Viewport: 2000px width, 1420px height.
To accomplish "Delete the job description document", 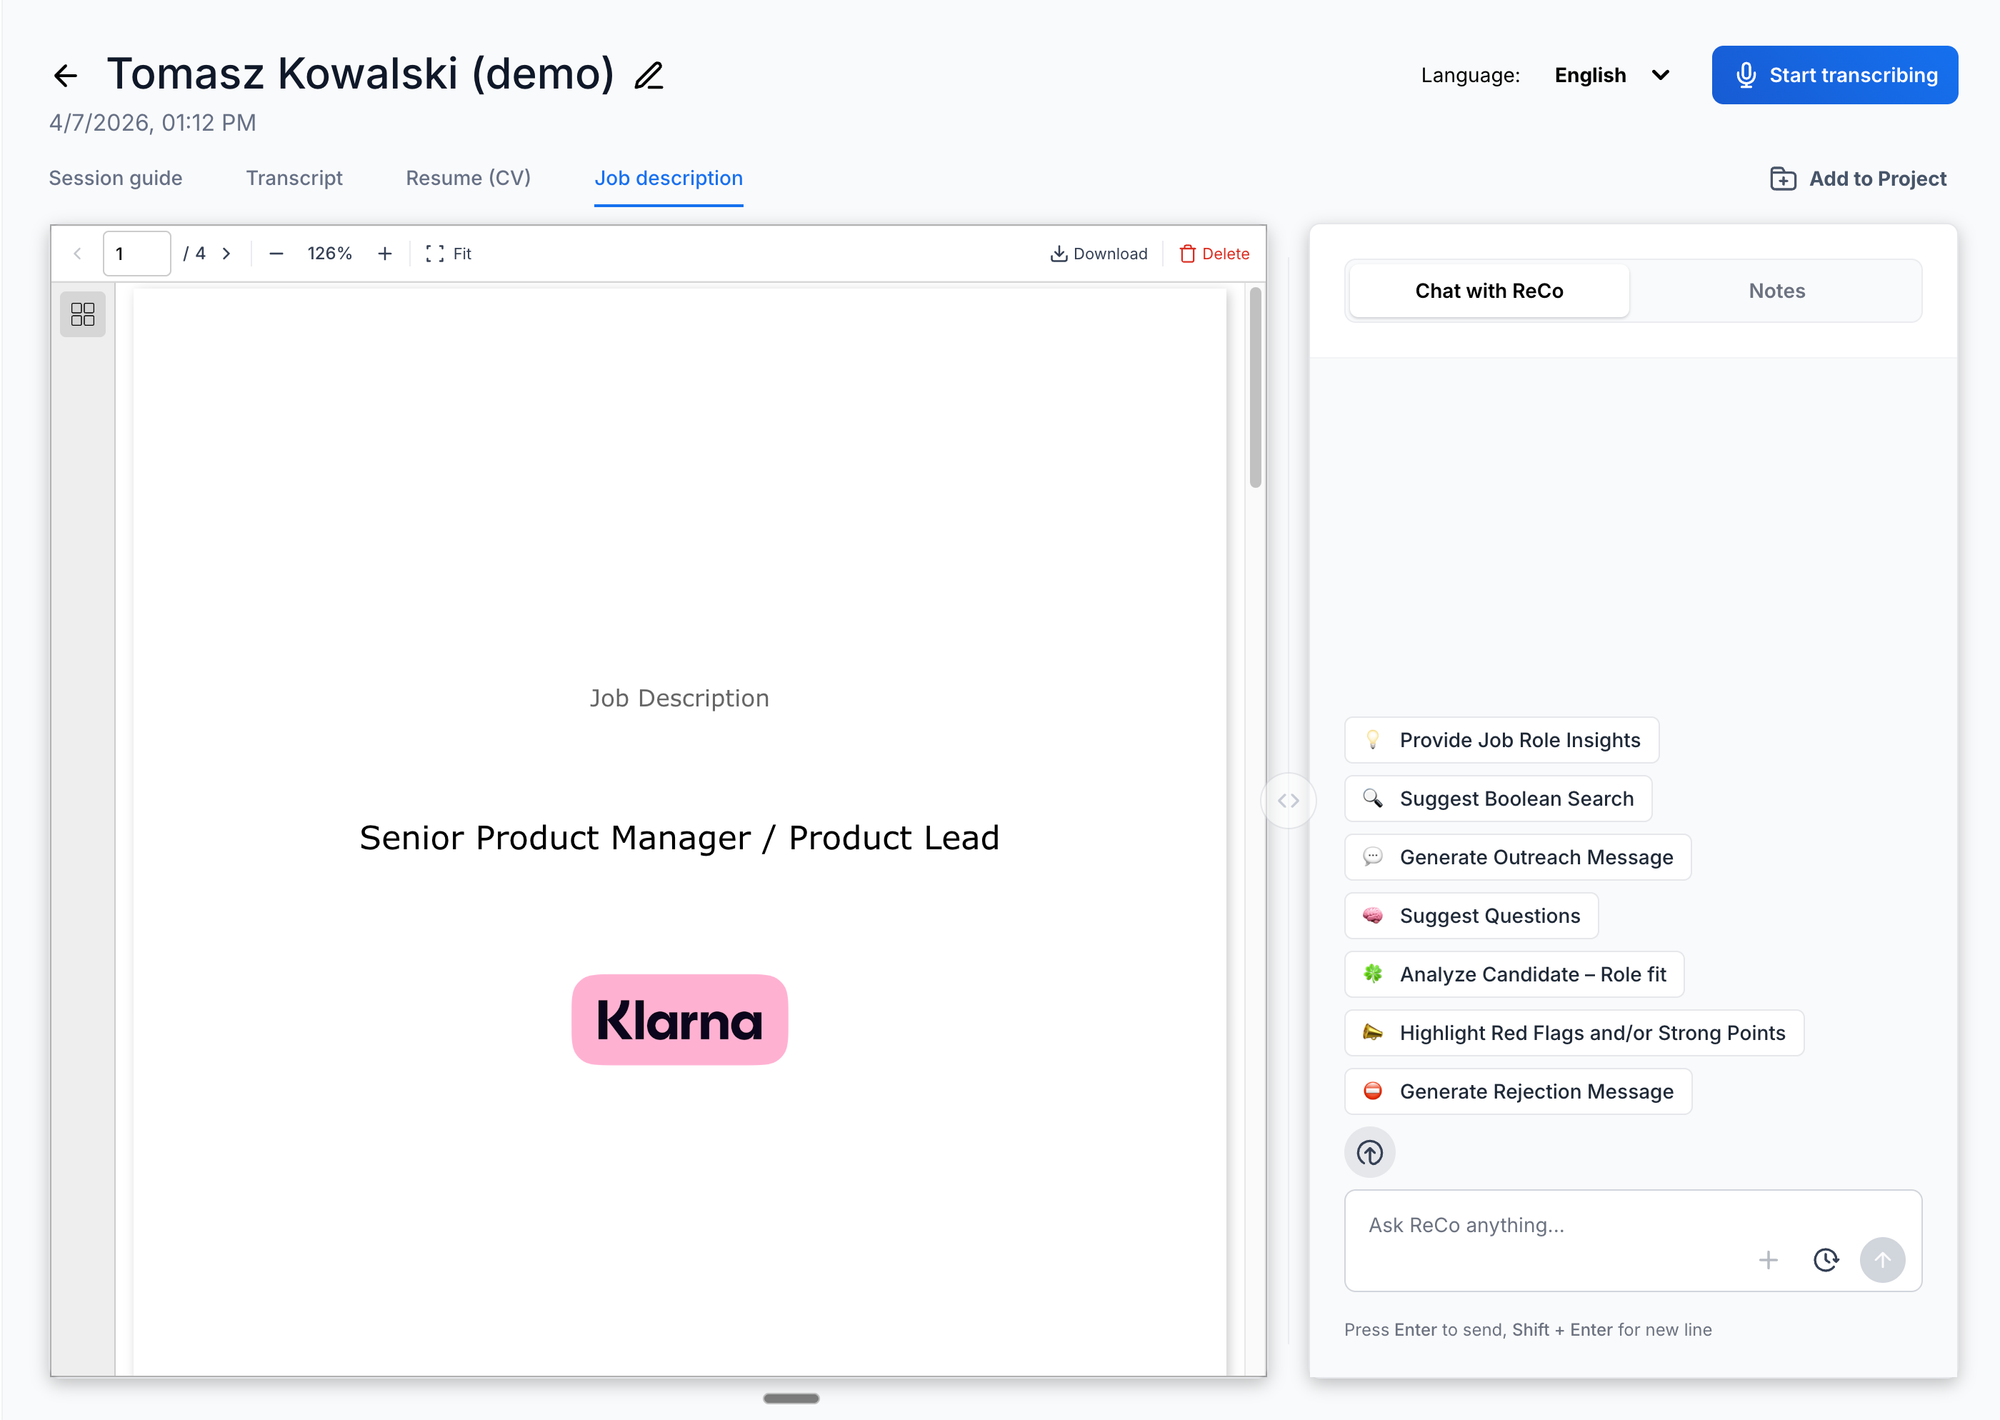I will pyautogui.click(x=1215, y=254).
